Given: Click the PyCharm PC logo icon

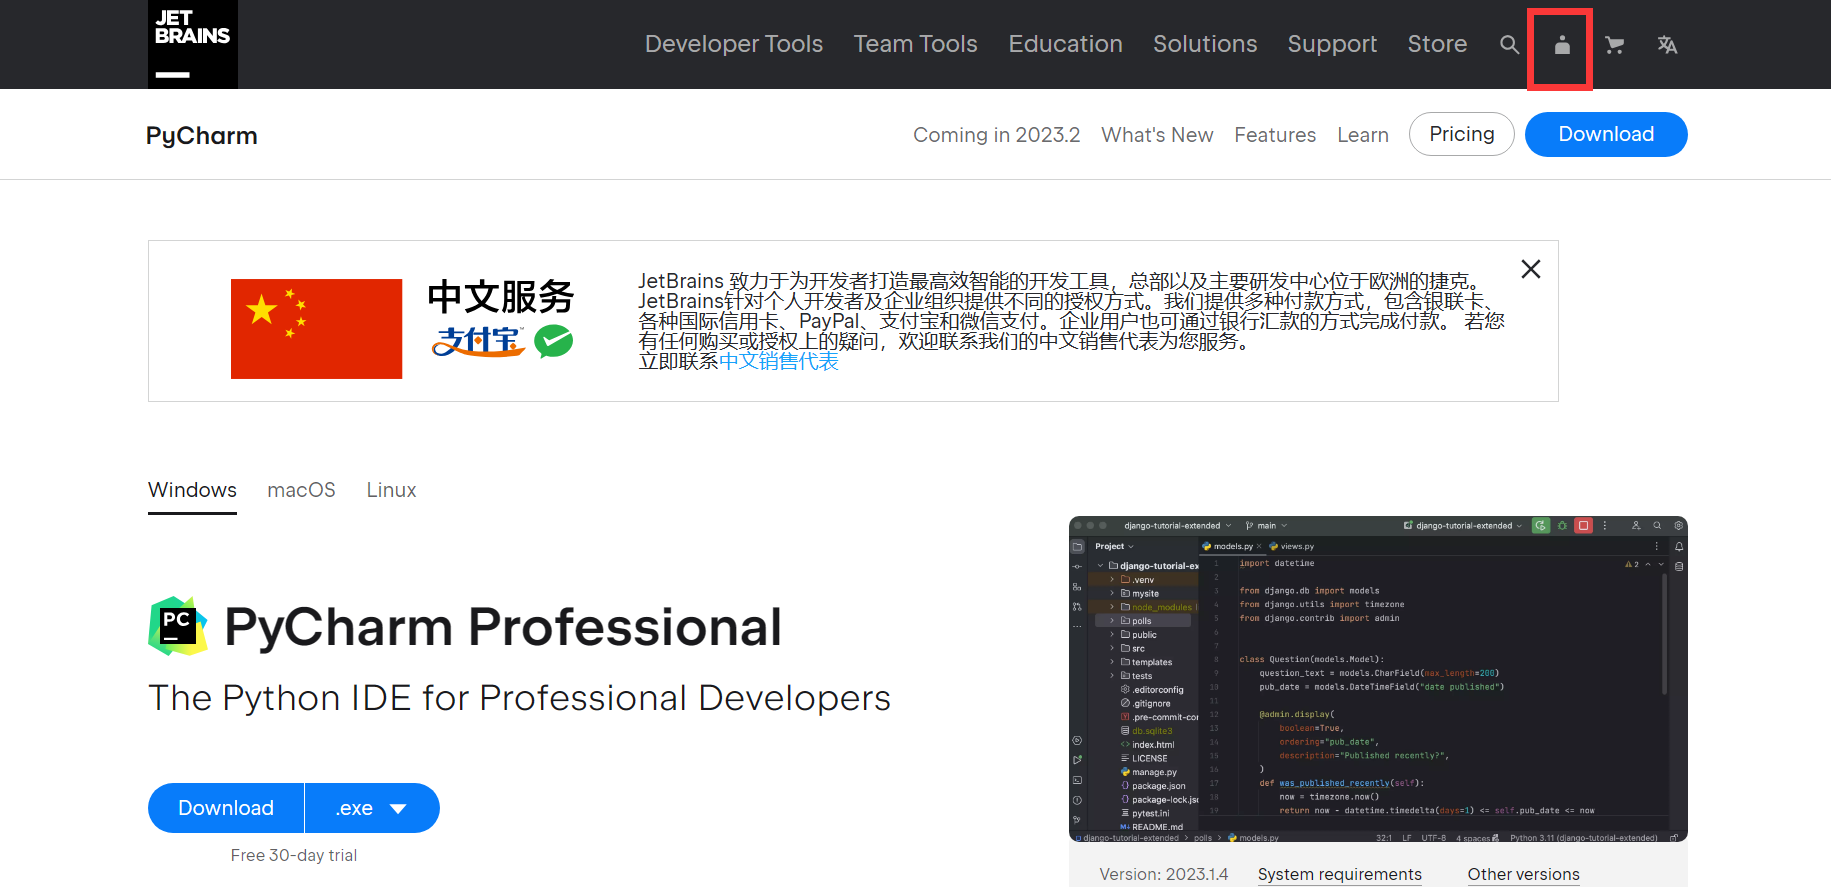Looking at the screenshot, I should 178,626.
